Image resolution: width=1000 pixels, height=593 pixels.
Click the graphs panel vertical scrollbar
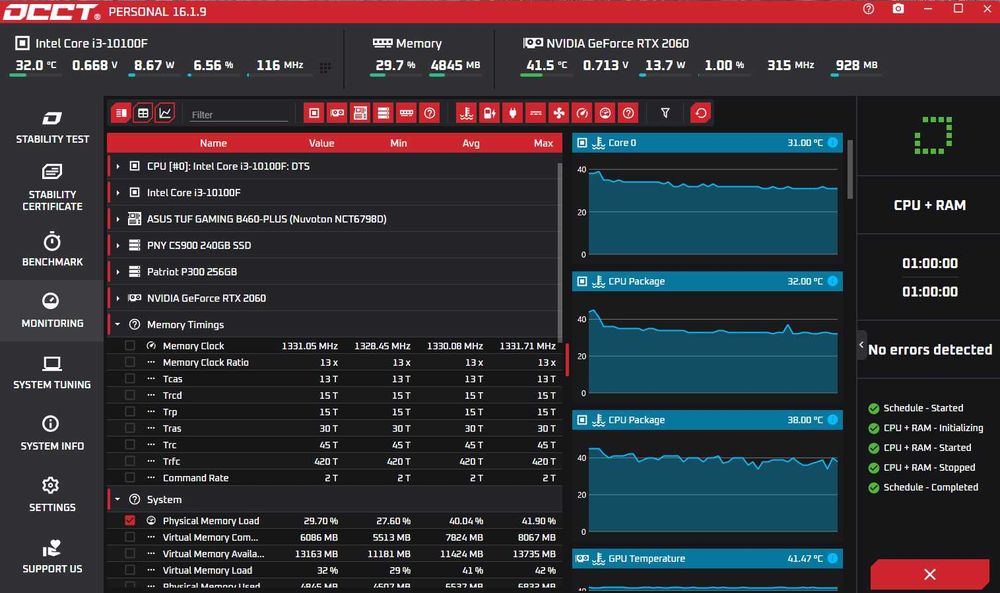[850, 170]
